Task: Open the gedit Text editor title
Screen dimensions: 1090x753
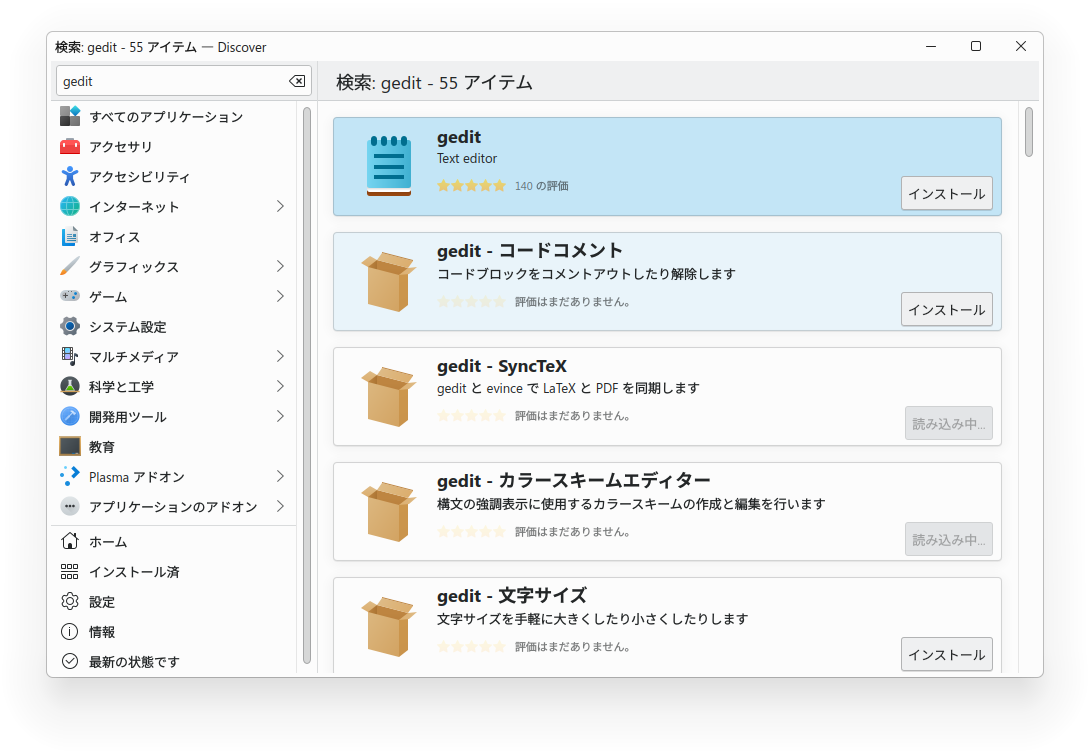Action: 459,137
